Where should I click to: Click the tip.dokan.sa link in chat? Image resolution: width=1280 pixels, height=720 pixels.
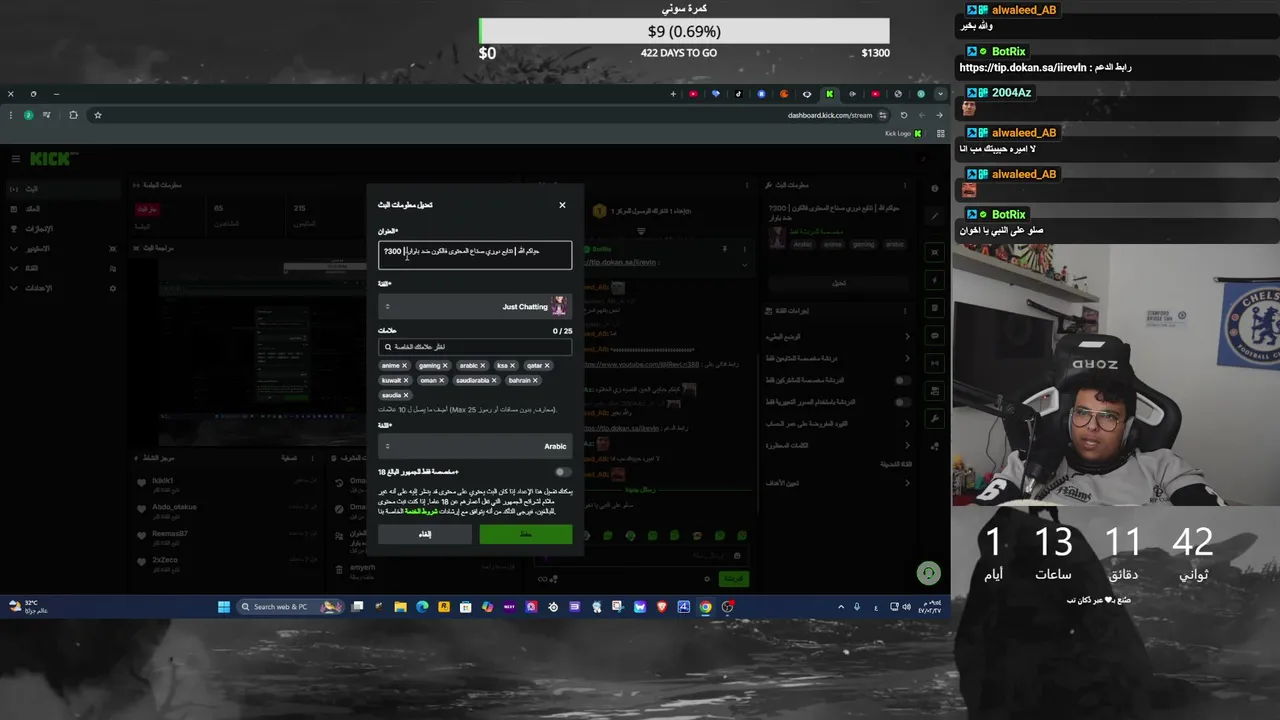[x=621, y=262]
